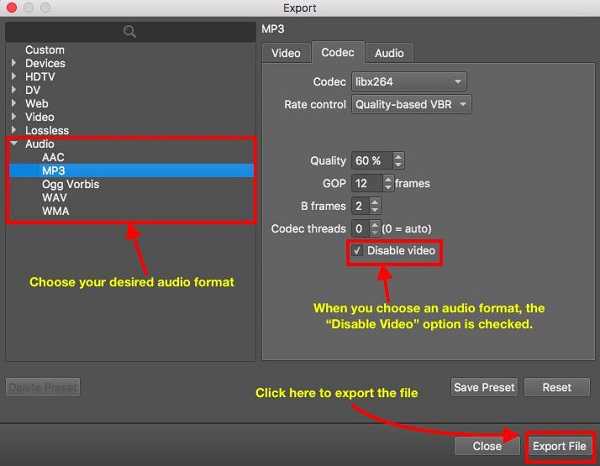The width and height of the screenshot is (600, 466).
Task: Click the Reset button
Action: [x=557, y=387]
